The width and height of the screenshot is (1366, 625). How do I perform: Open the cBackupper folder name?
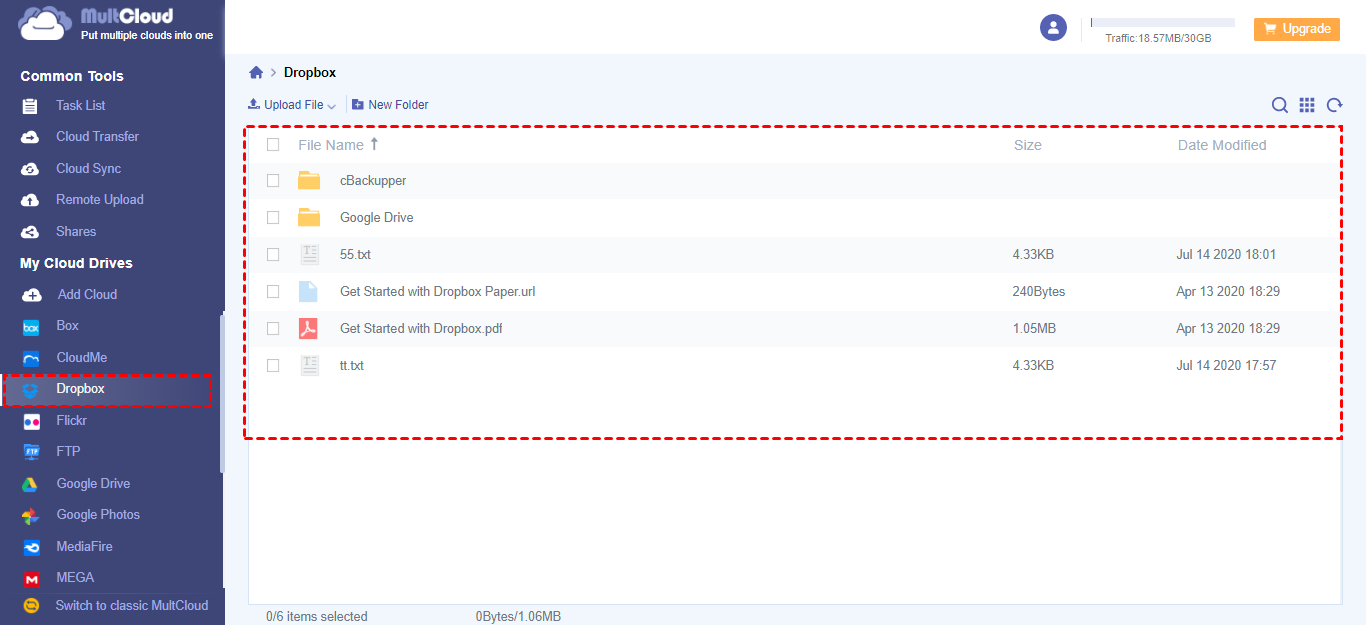tap(373, 181)
